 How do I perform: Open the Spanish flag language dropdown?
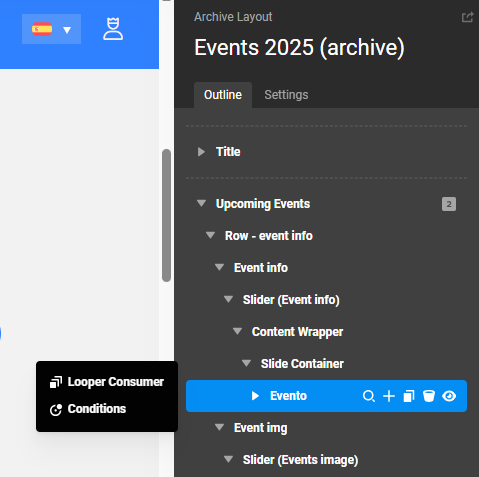click(x=51, y=29)
